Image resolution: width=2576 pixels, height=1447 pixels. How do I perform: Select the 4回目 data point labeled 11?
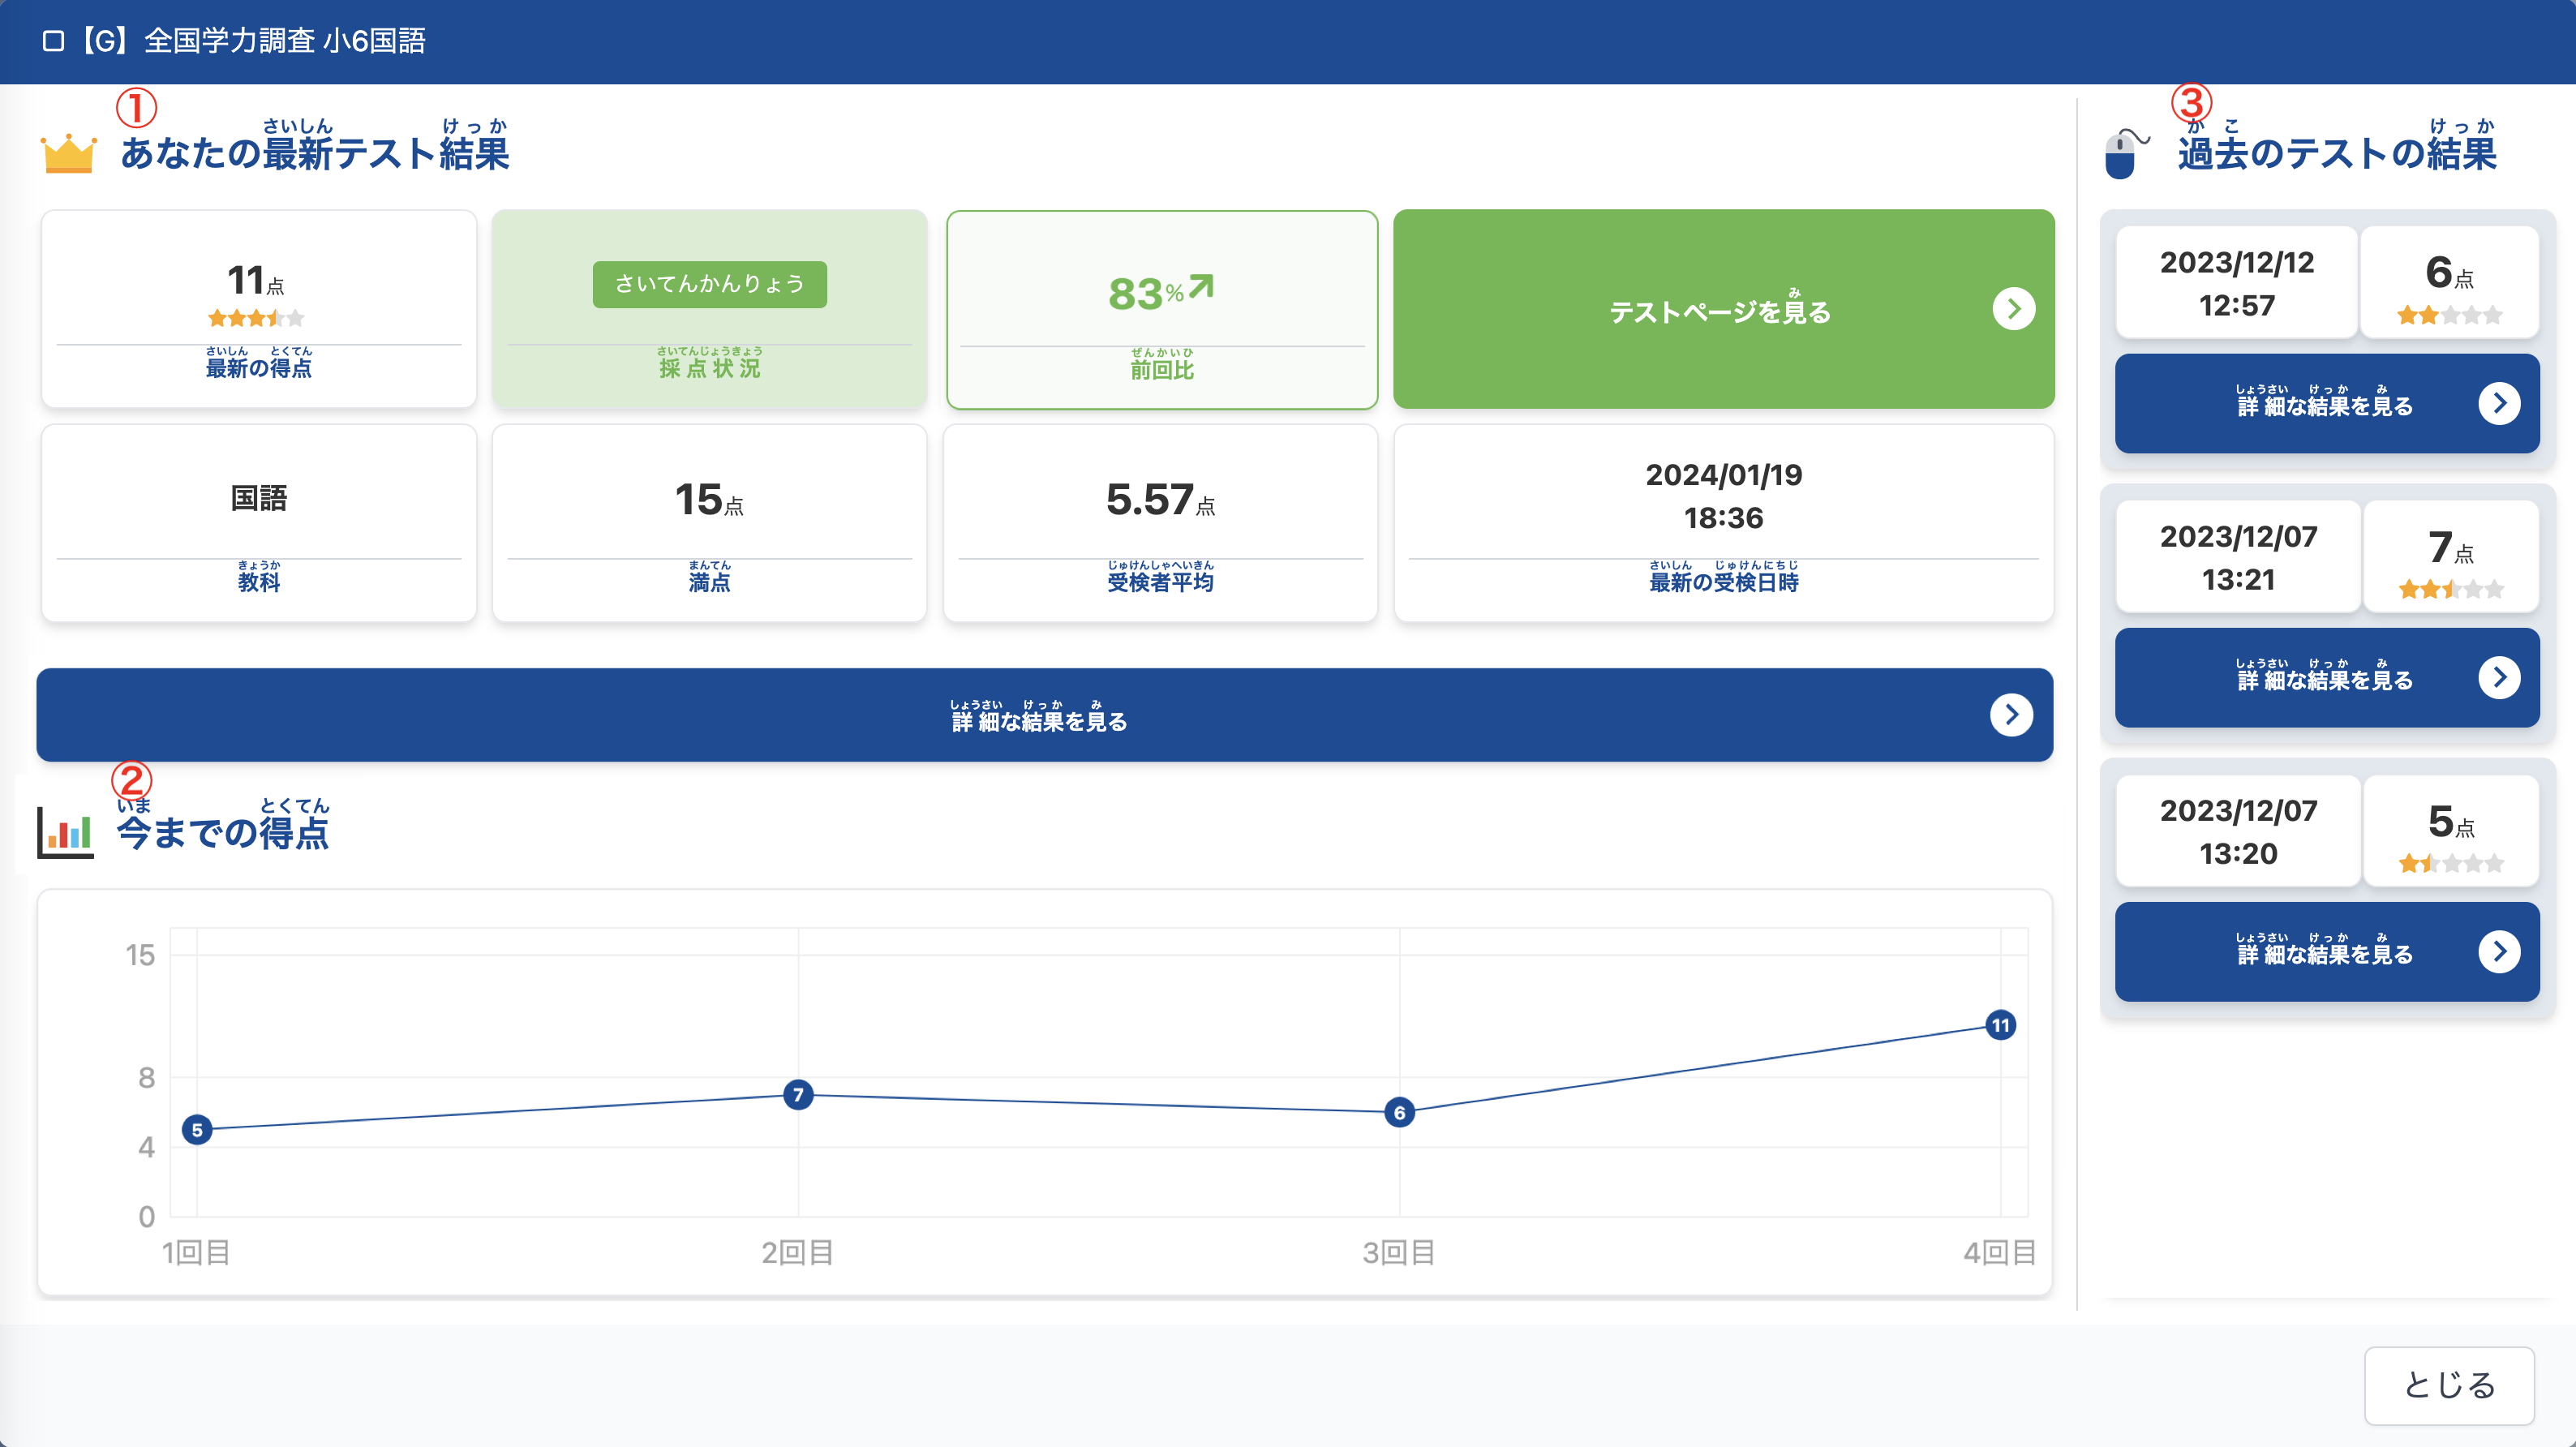tap(2000, 1025)
